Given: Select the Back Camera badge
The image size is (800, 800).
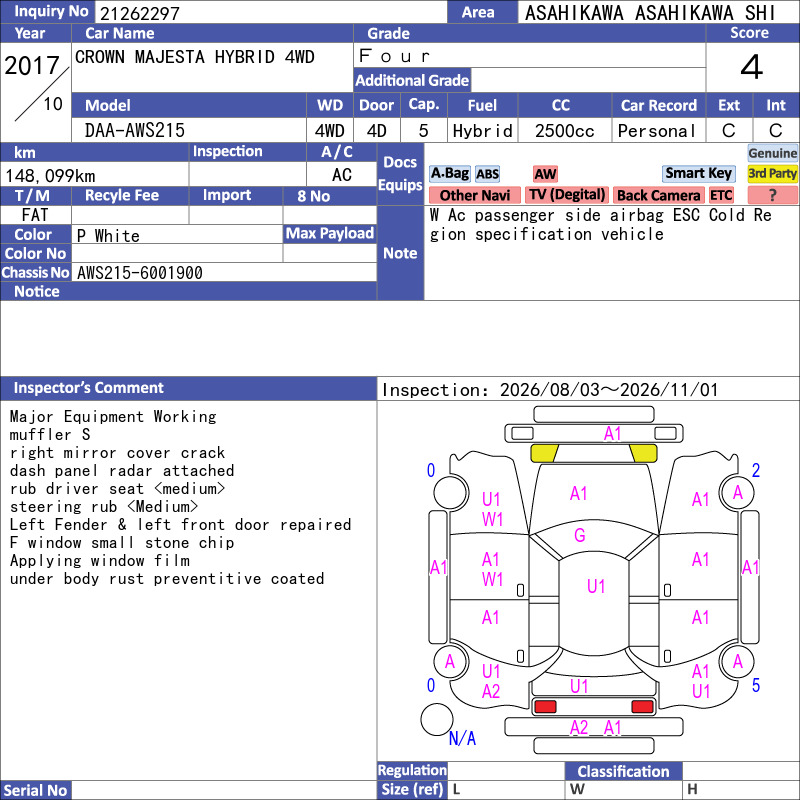Looking at the screenshot, I should (658, 195).
